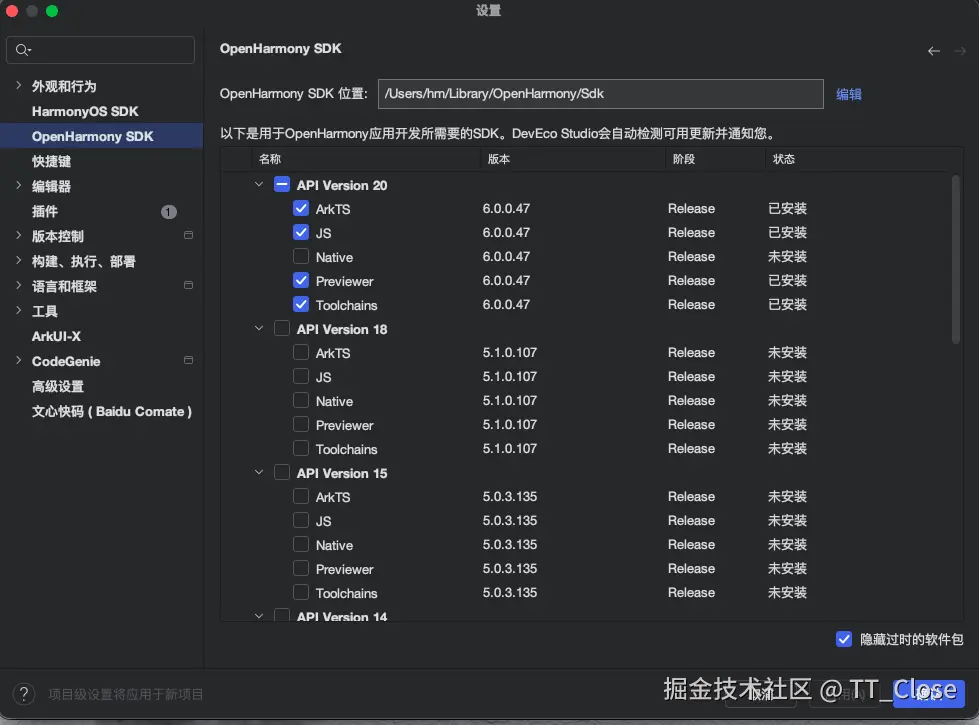This screenshot has height=725, width=979.
Task: Click the back navigation arrow at top right
Action: [934, 50]
